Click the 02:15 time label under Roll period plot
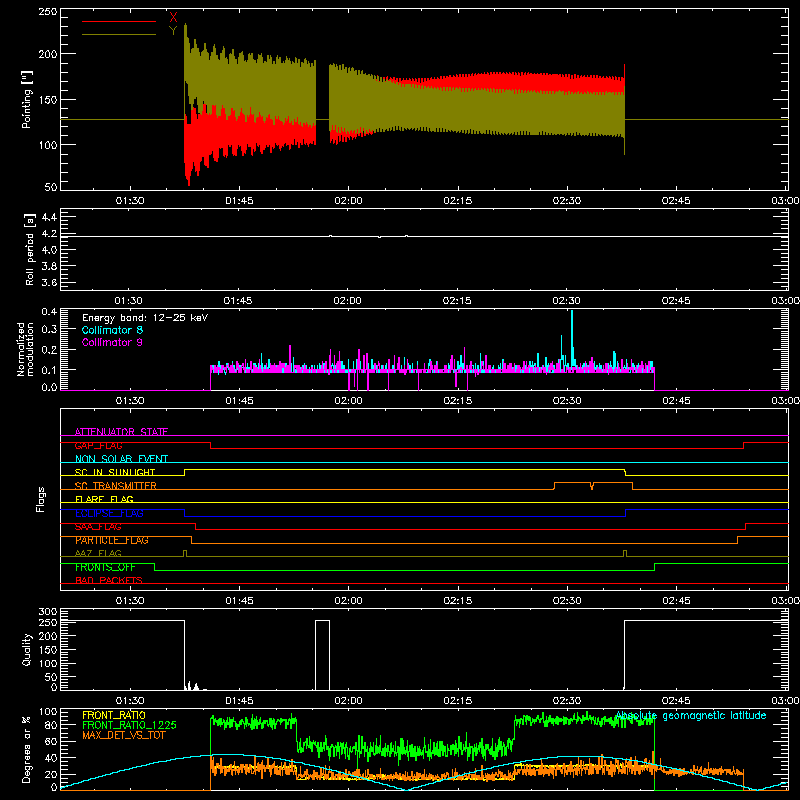 point(458,301)
